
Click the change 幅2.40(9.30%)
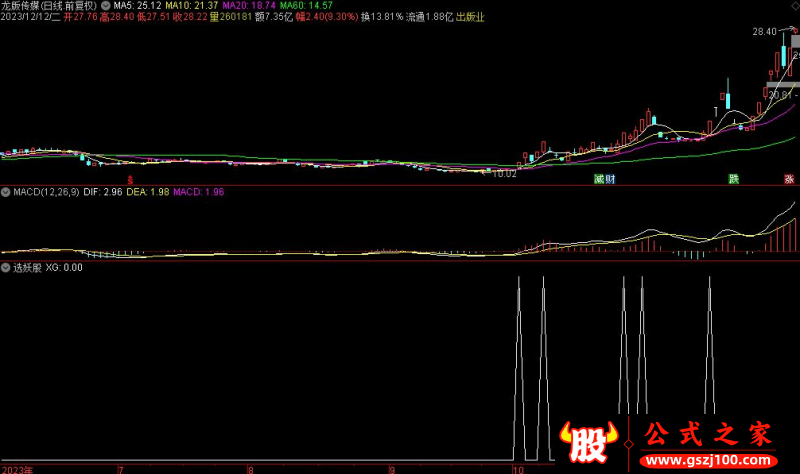click(327, 17)
